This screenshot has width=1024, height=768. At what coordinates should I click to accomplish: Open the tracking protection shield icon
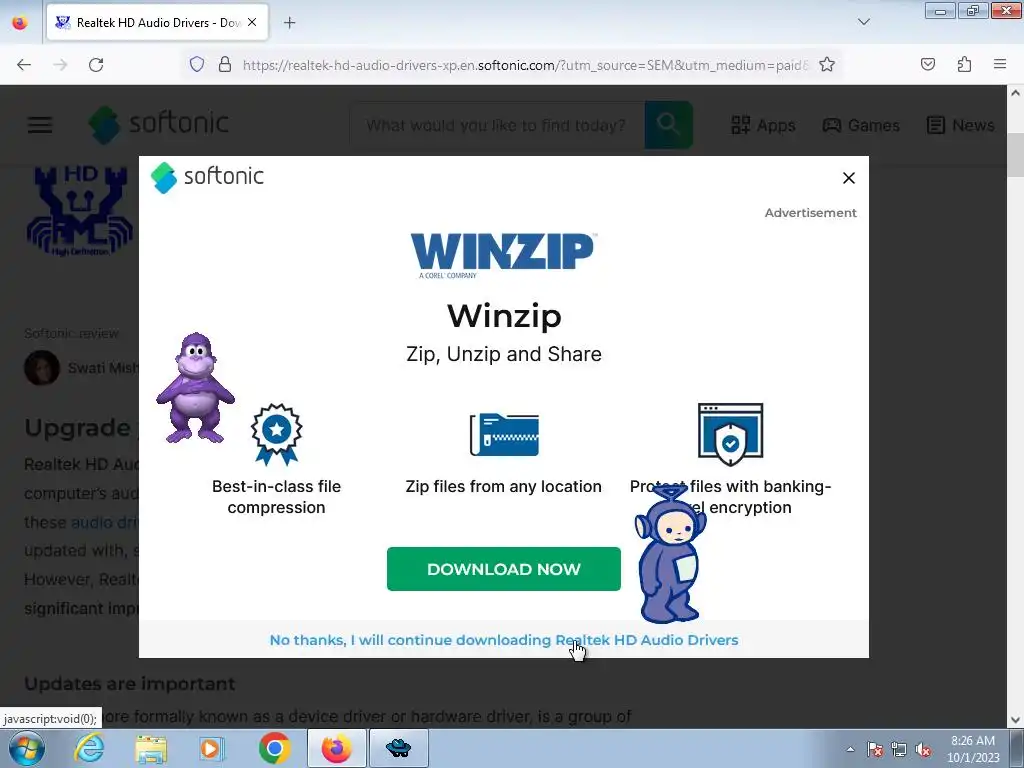[x=197, y=64]
